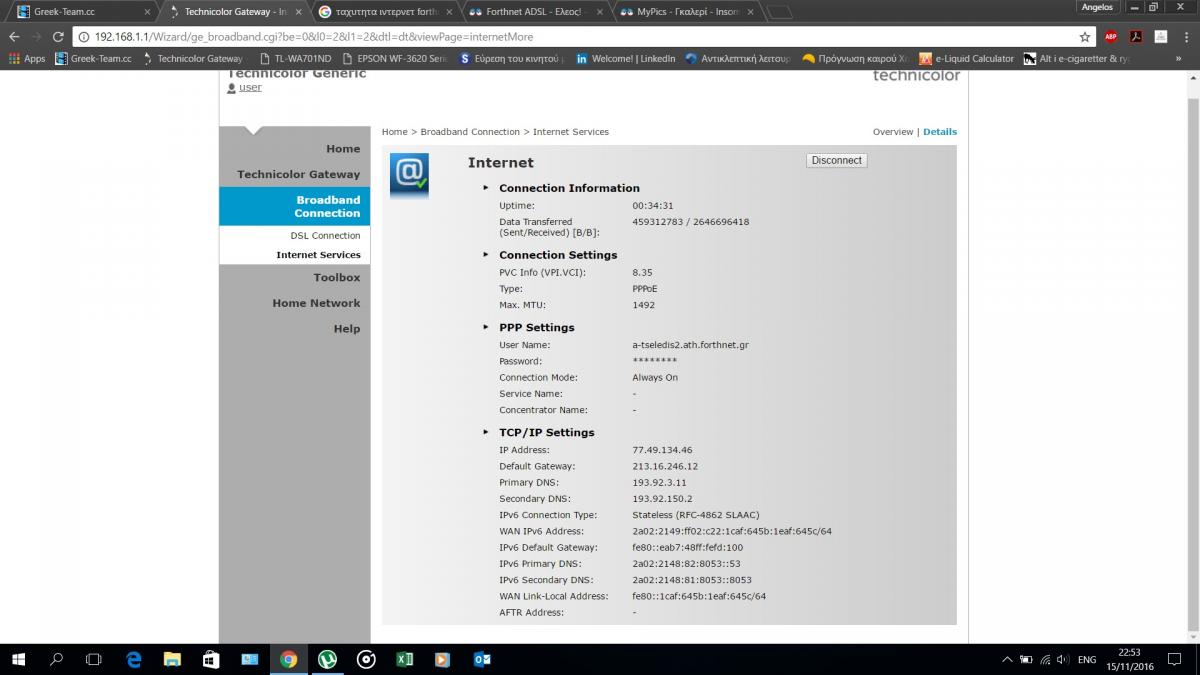The width and height of the screenshot is (1200, 675).
Task: Click the Disconnect button
Action: 836,160
